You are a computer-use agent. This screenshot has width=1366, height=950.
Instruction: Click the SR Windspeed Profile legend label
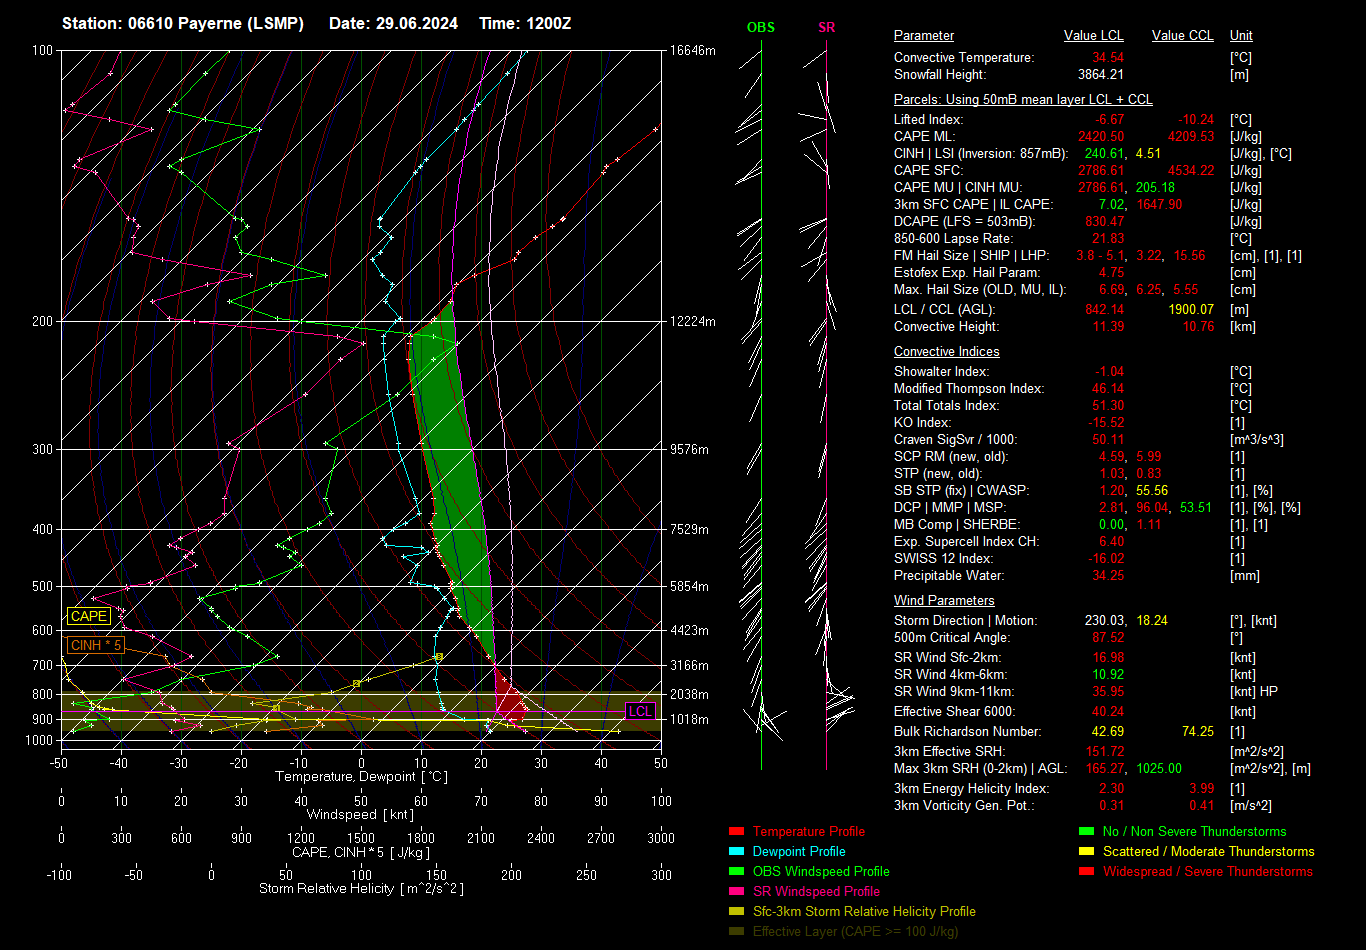(816, 891)
